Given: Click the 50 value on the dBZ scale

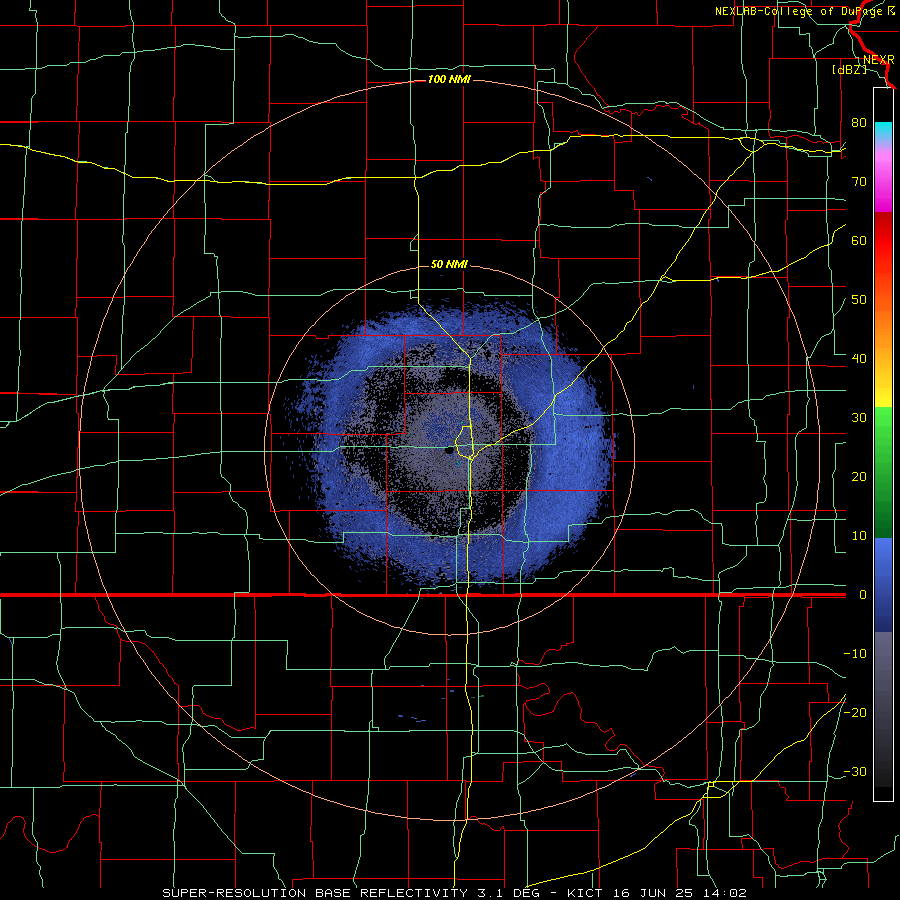Looking at the screenshot, I should tap(859, 300).
